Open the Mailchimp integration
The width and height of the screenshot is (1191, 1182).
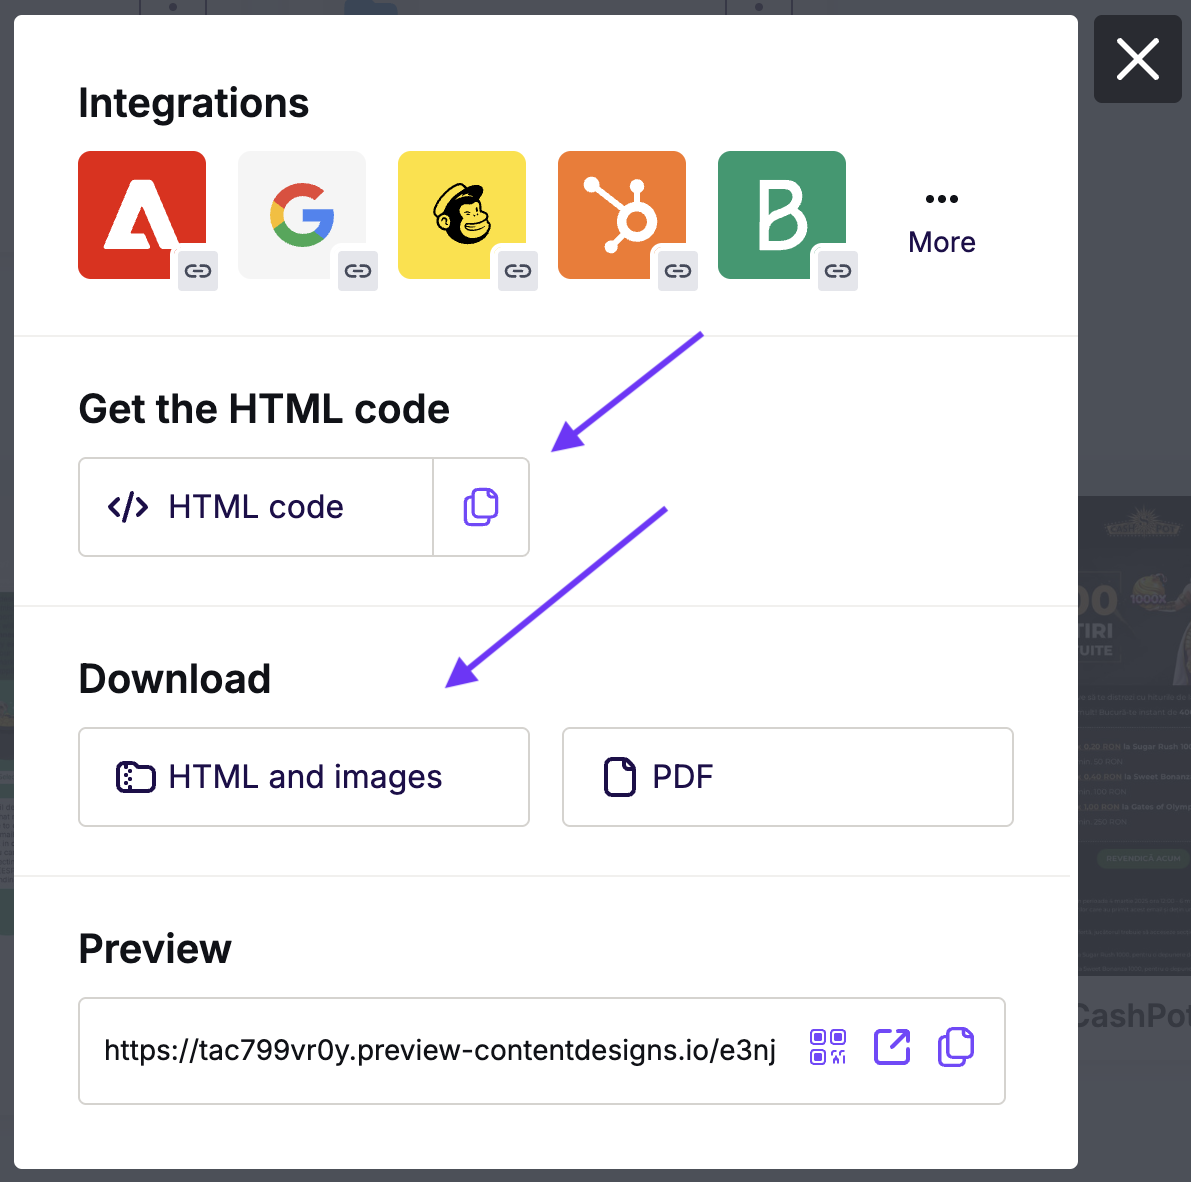(462, 214)
